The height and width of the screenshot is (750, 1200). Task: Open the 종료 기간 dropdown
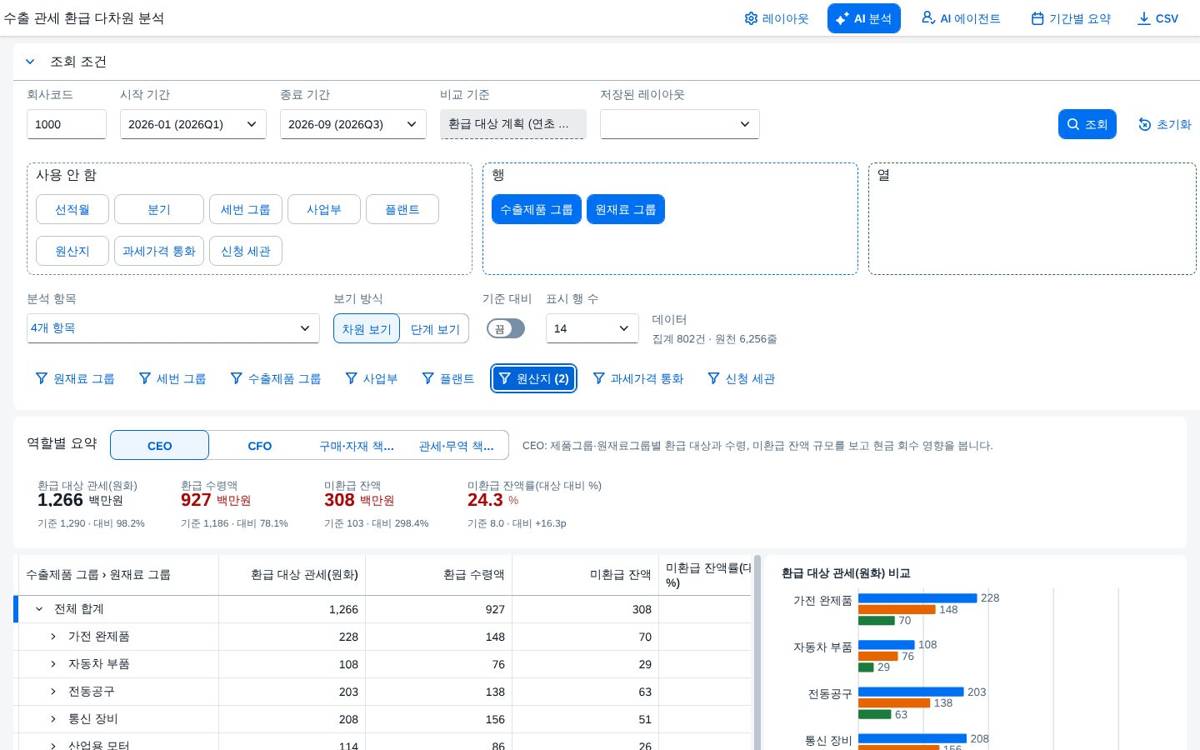tap(353, 124)
